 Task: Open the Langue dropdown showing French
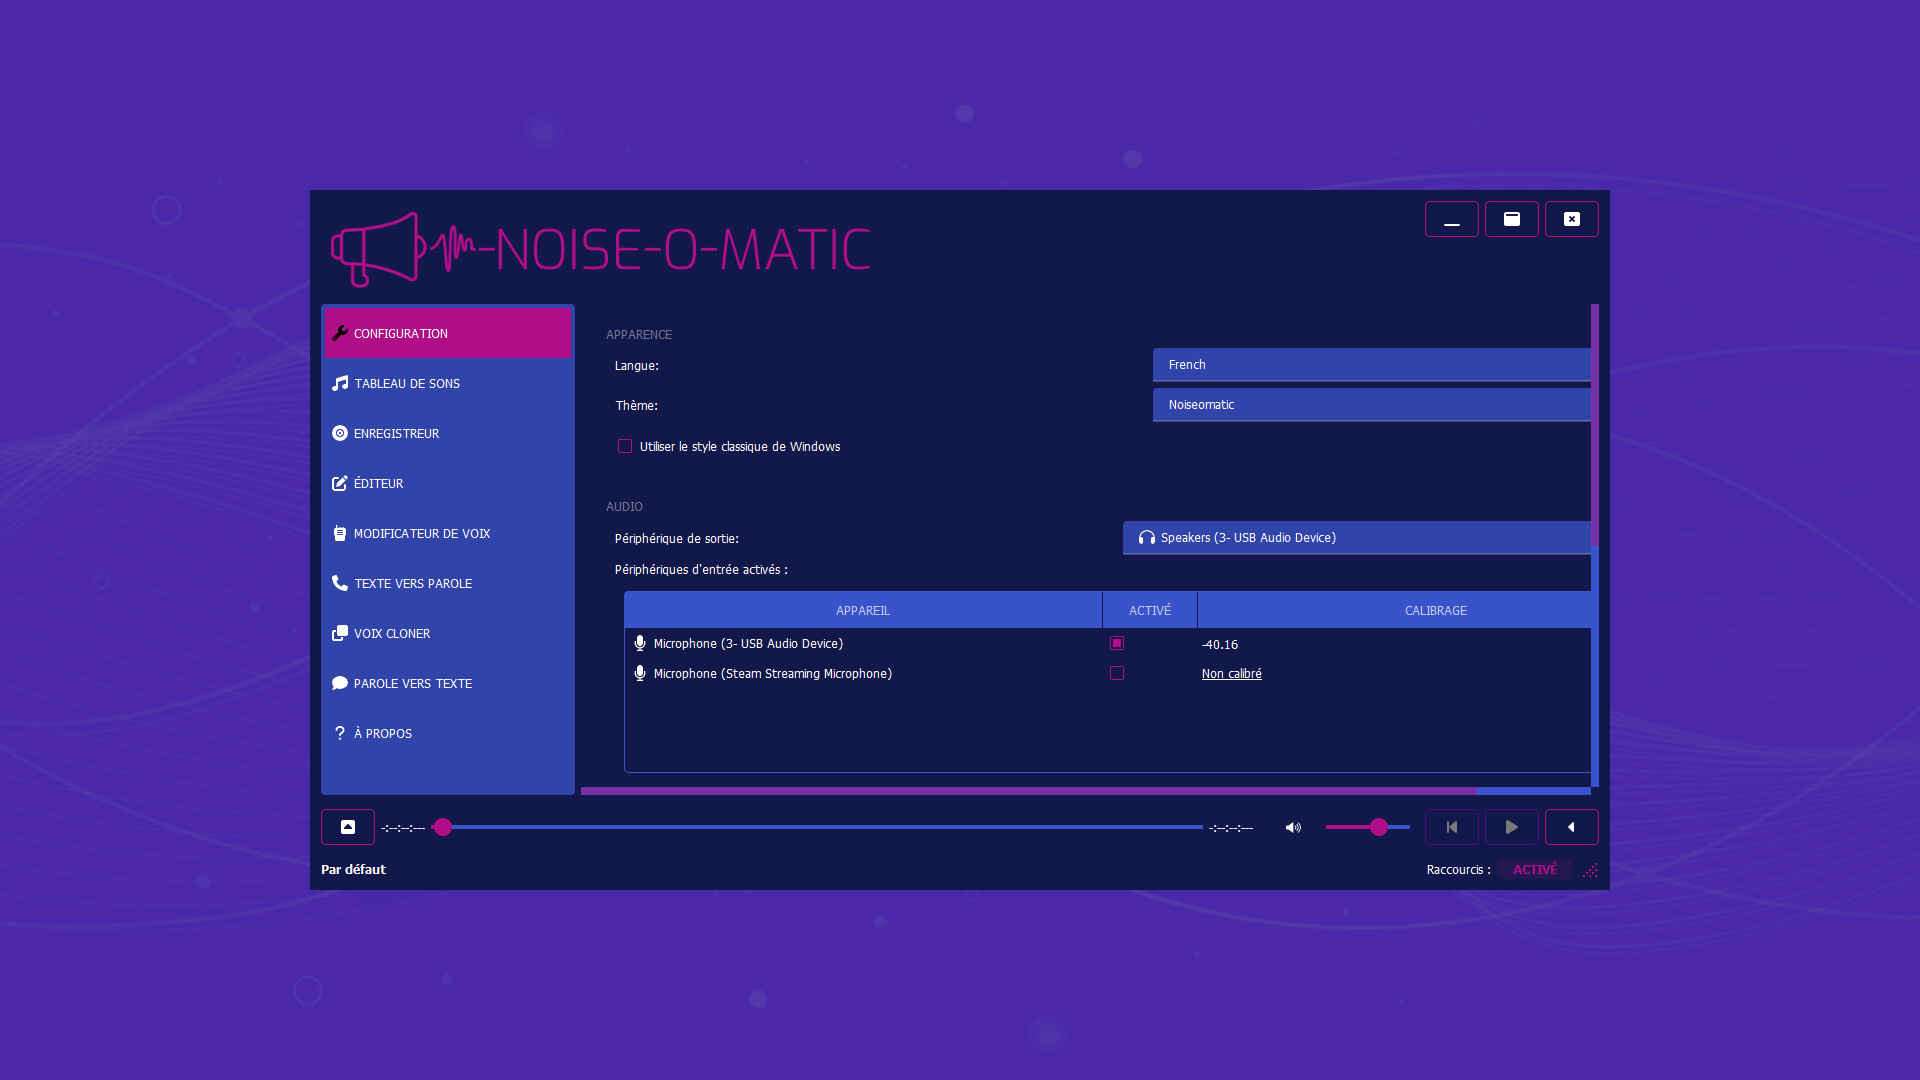[1371, 365]
